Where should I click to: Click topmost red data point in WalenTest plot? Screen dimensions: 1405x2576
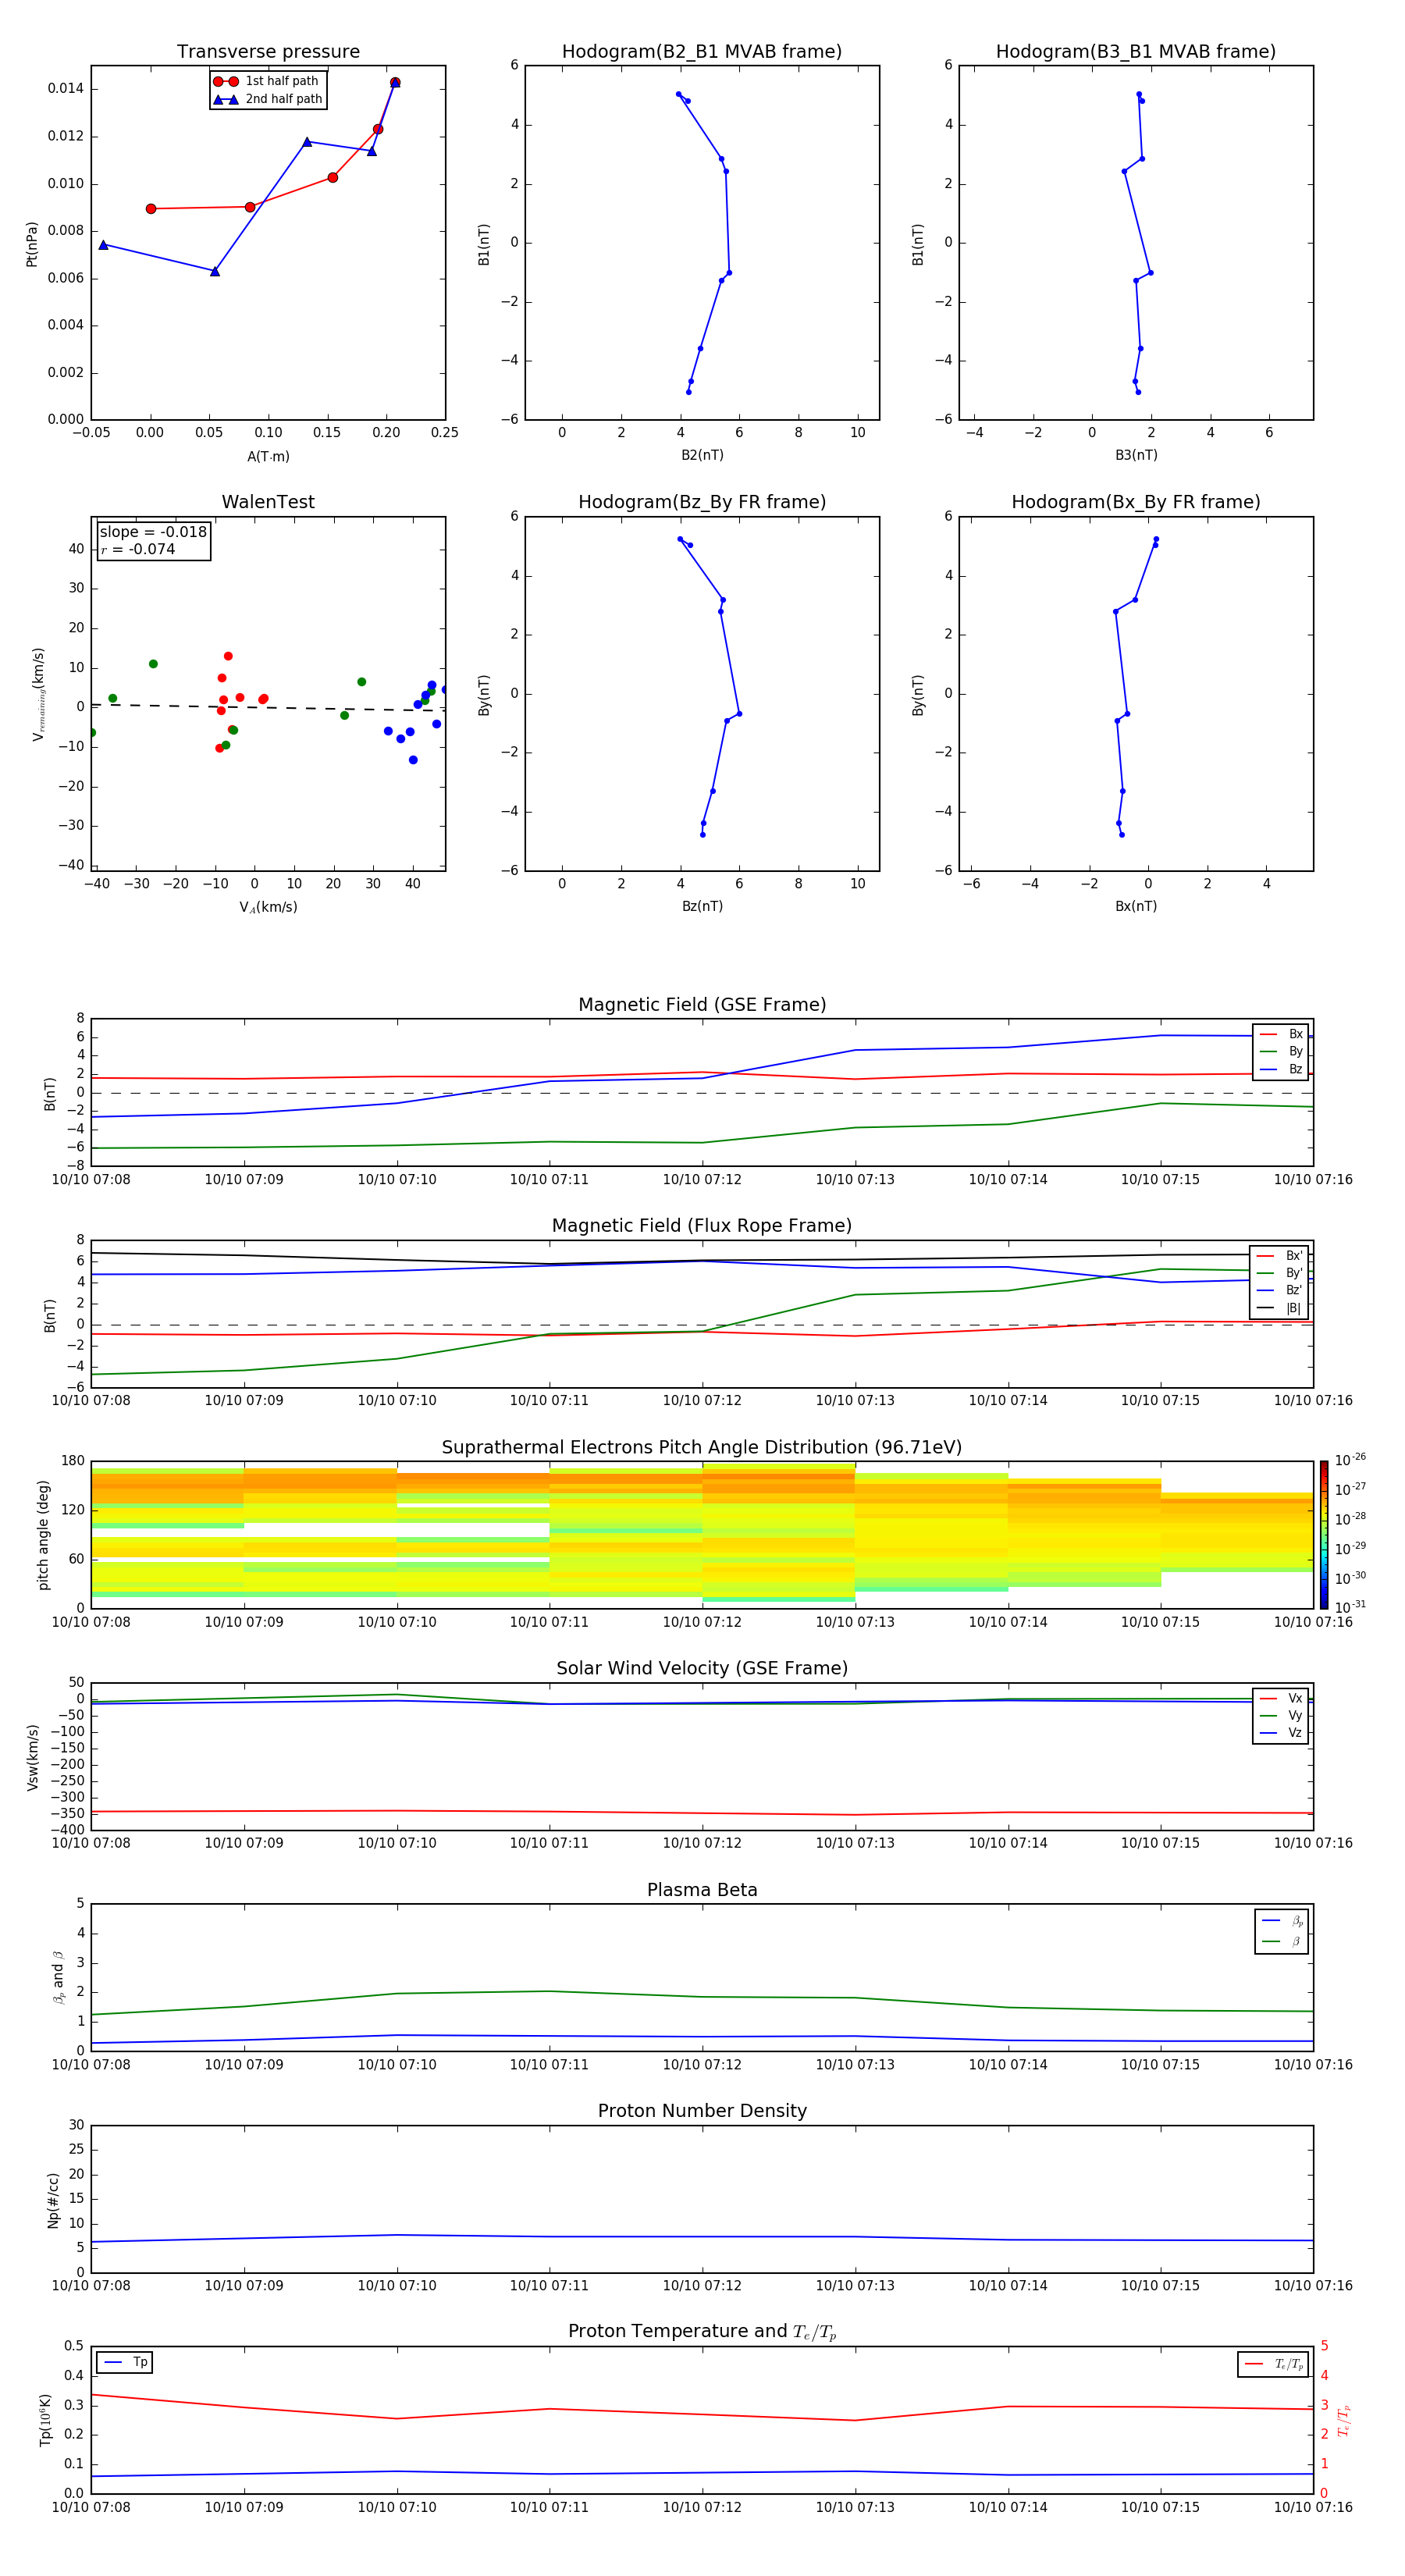click(x=228, y=656)
